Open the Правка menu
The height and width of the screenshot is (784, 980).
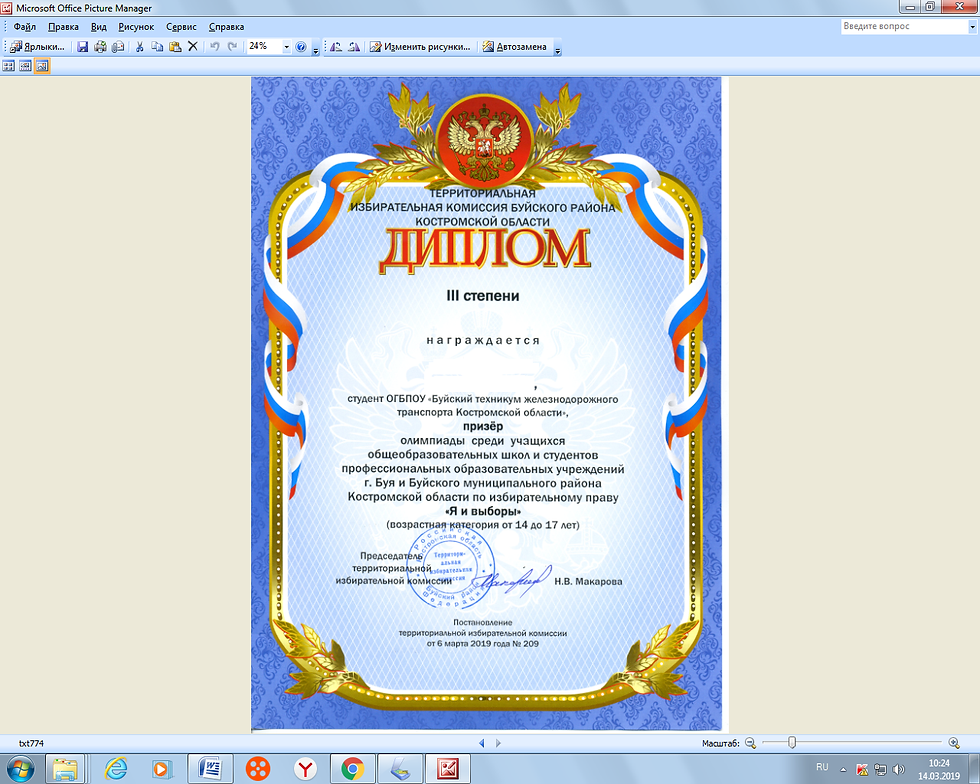pos(63,27)
